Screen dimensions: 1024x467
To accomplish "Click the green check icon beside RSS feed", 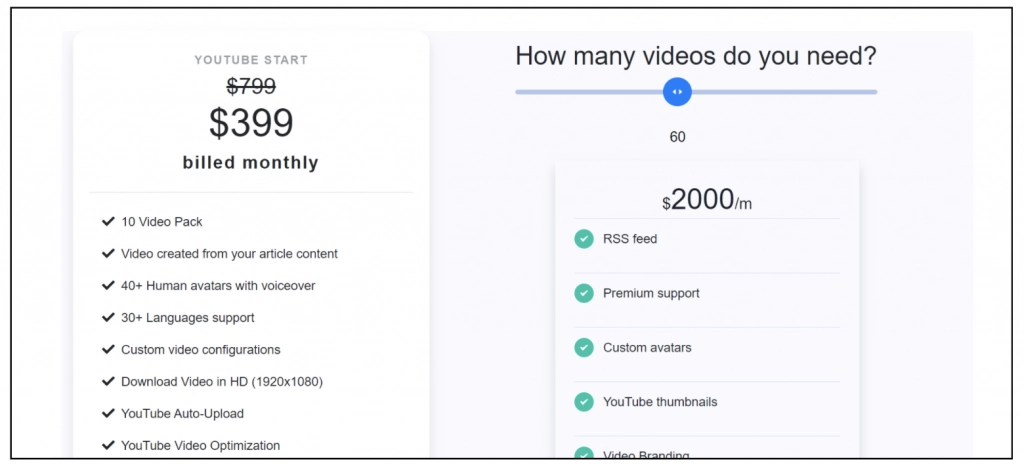I will tap(584, 239).
